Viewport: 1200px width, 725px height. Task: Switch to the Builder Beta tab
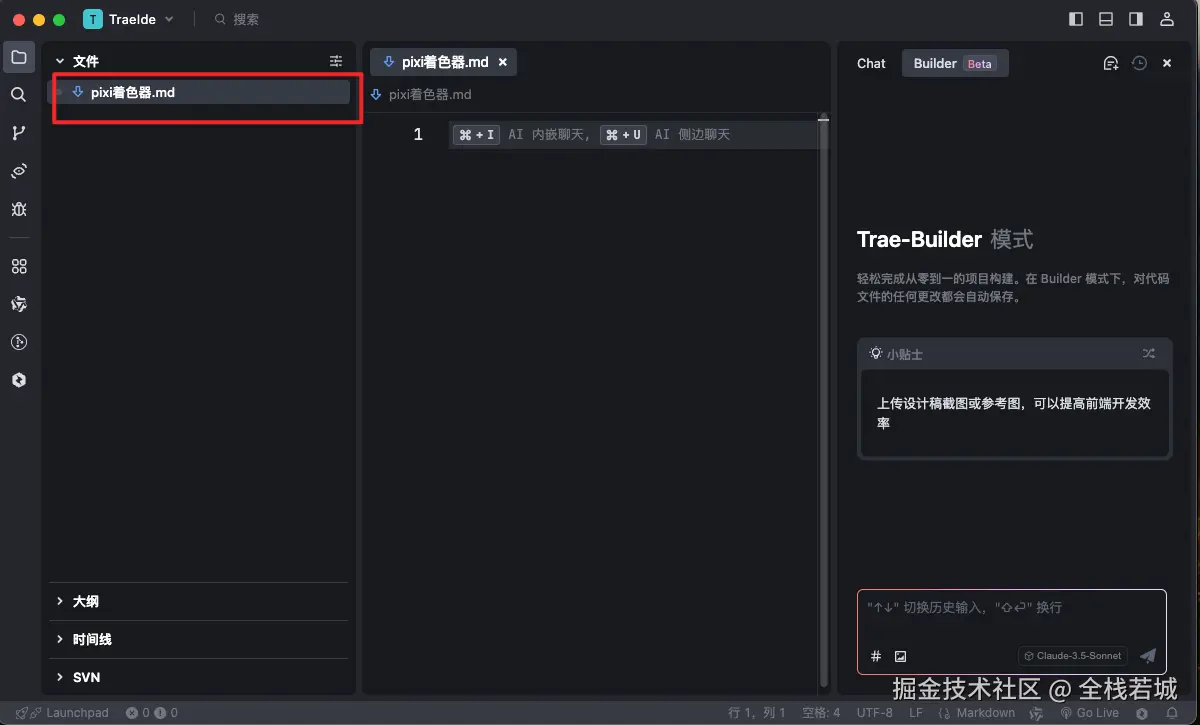[954, 63]
